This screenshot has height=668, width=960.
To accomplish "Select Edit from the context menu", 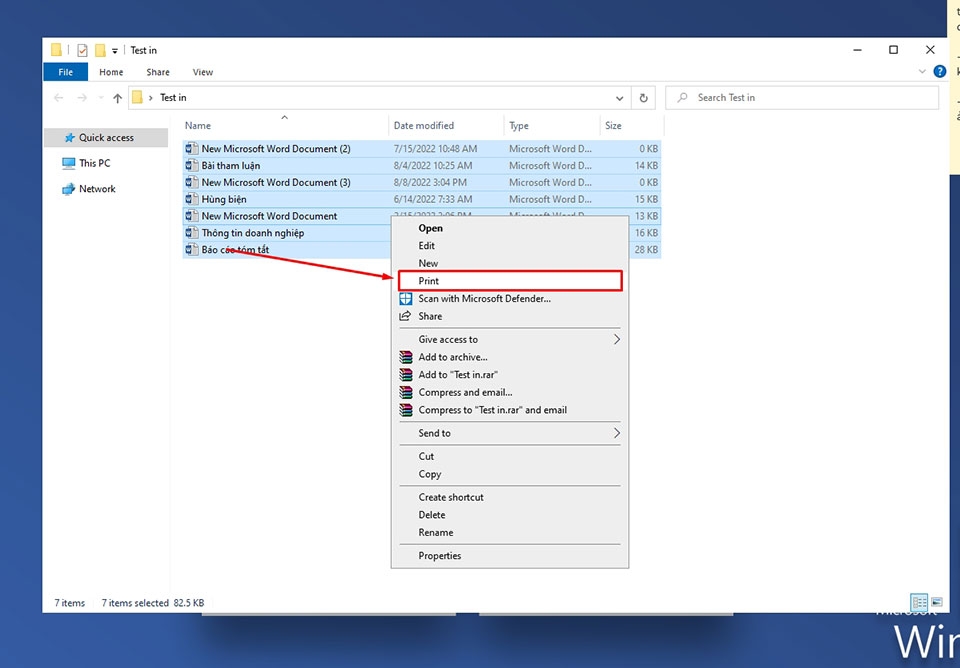I will [510, 246].
